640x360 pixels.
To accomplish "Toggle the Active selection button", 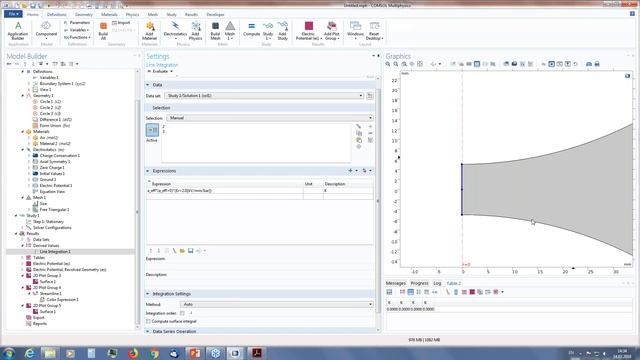I will [x=152, y=130].
